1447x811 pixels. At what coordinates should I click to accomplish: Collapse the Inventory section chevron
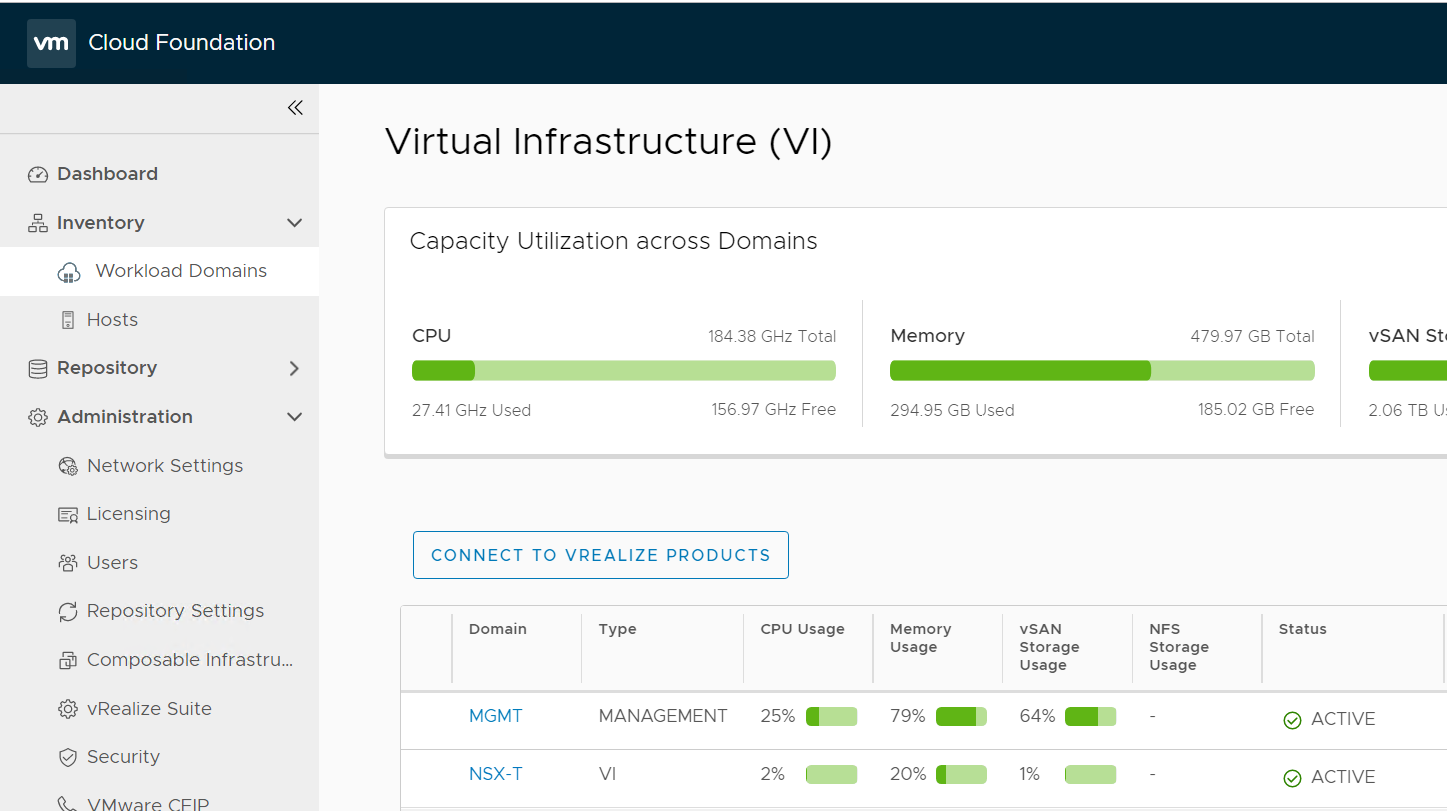click(294, 223)
